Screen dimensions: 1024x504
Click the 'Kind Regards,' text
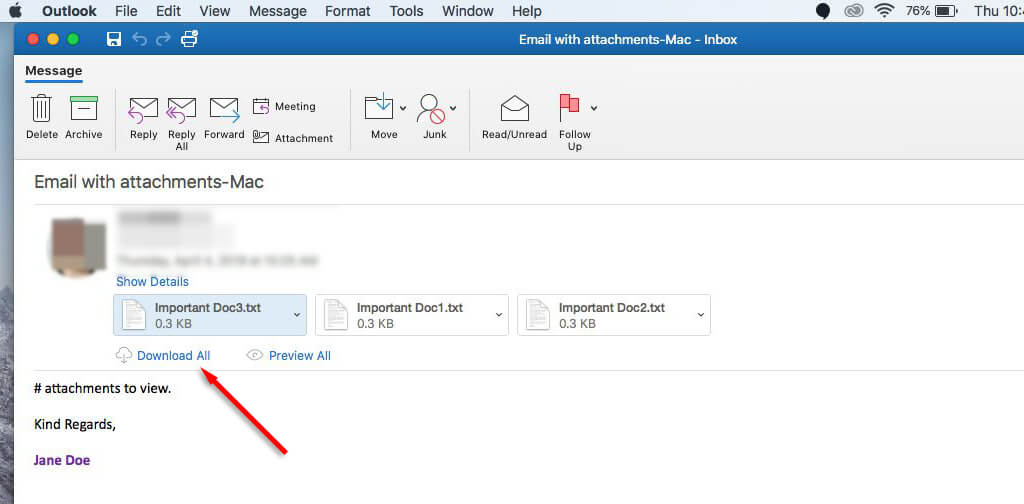pyautogui.click(x=75, y=424)
